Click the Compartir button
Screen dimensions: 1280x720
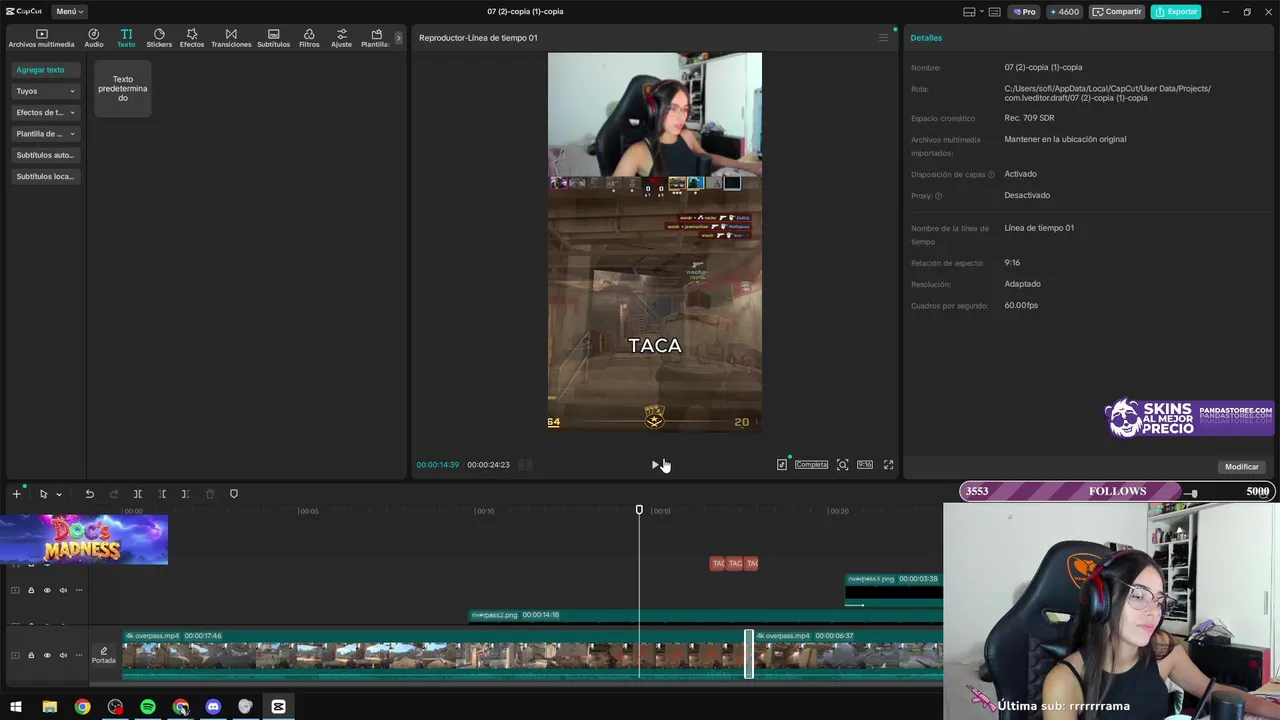(x=1116, y=12)
